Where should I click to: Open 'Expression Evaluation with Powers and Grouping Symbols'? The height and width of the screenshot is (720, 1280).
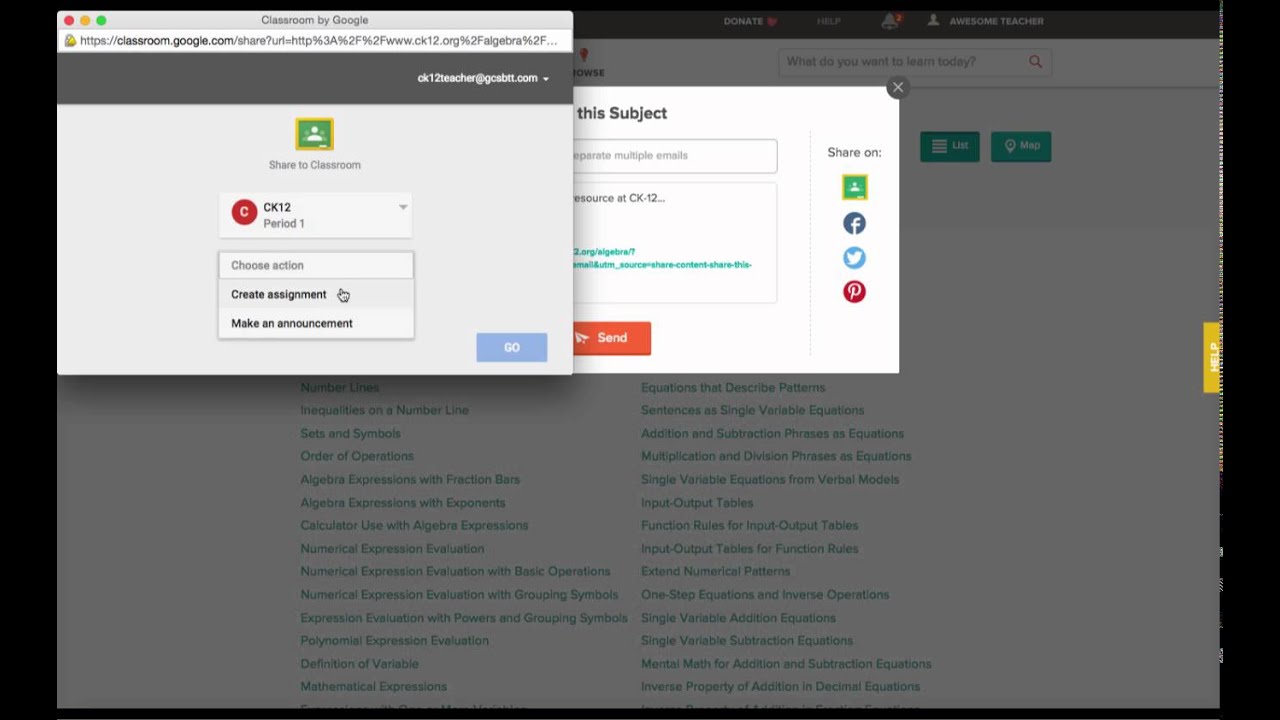pyautogui.click(x=464, y=618)
